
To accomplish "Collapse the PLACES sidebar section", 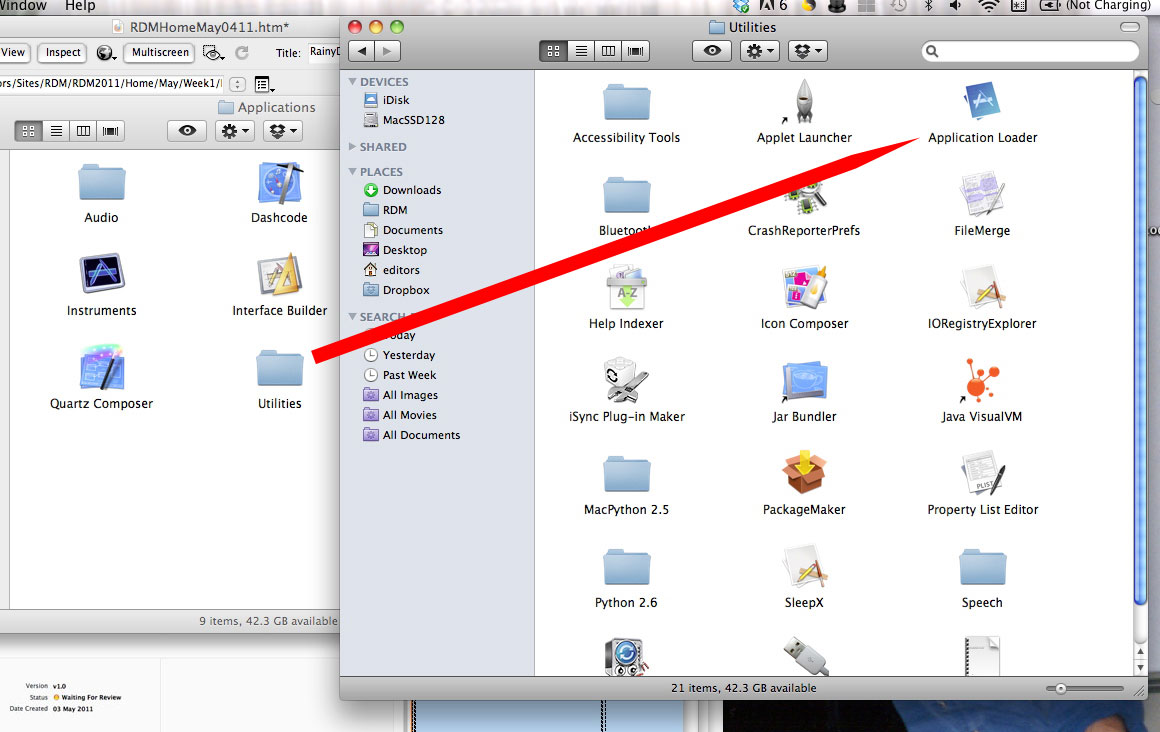I will 353,172.
